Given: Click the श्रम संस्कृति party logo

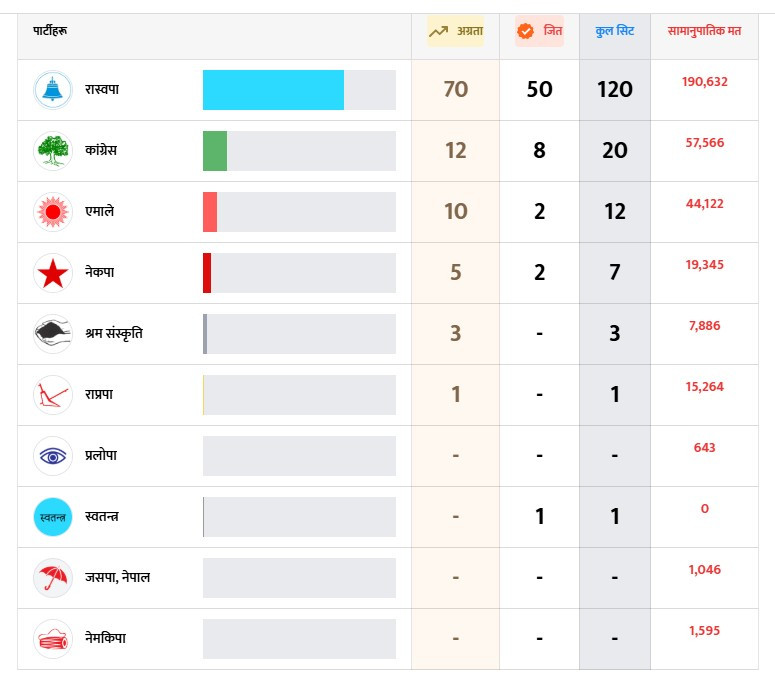Looking at the screenshot, I should [52, 334].
